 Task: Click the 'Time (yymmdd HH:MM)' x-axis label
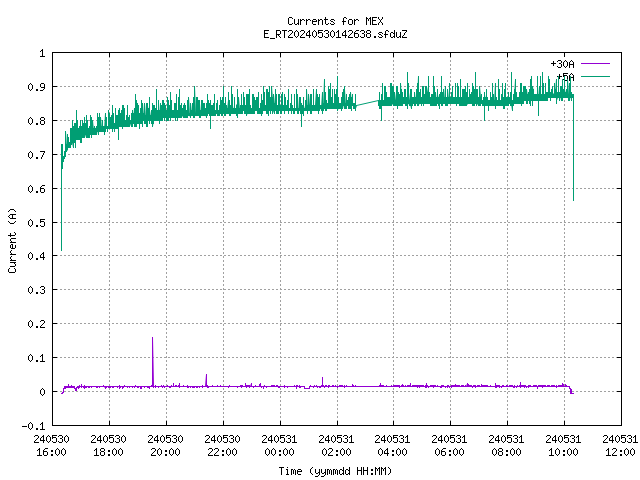[x=335, y=471]
